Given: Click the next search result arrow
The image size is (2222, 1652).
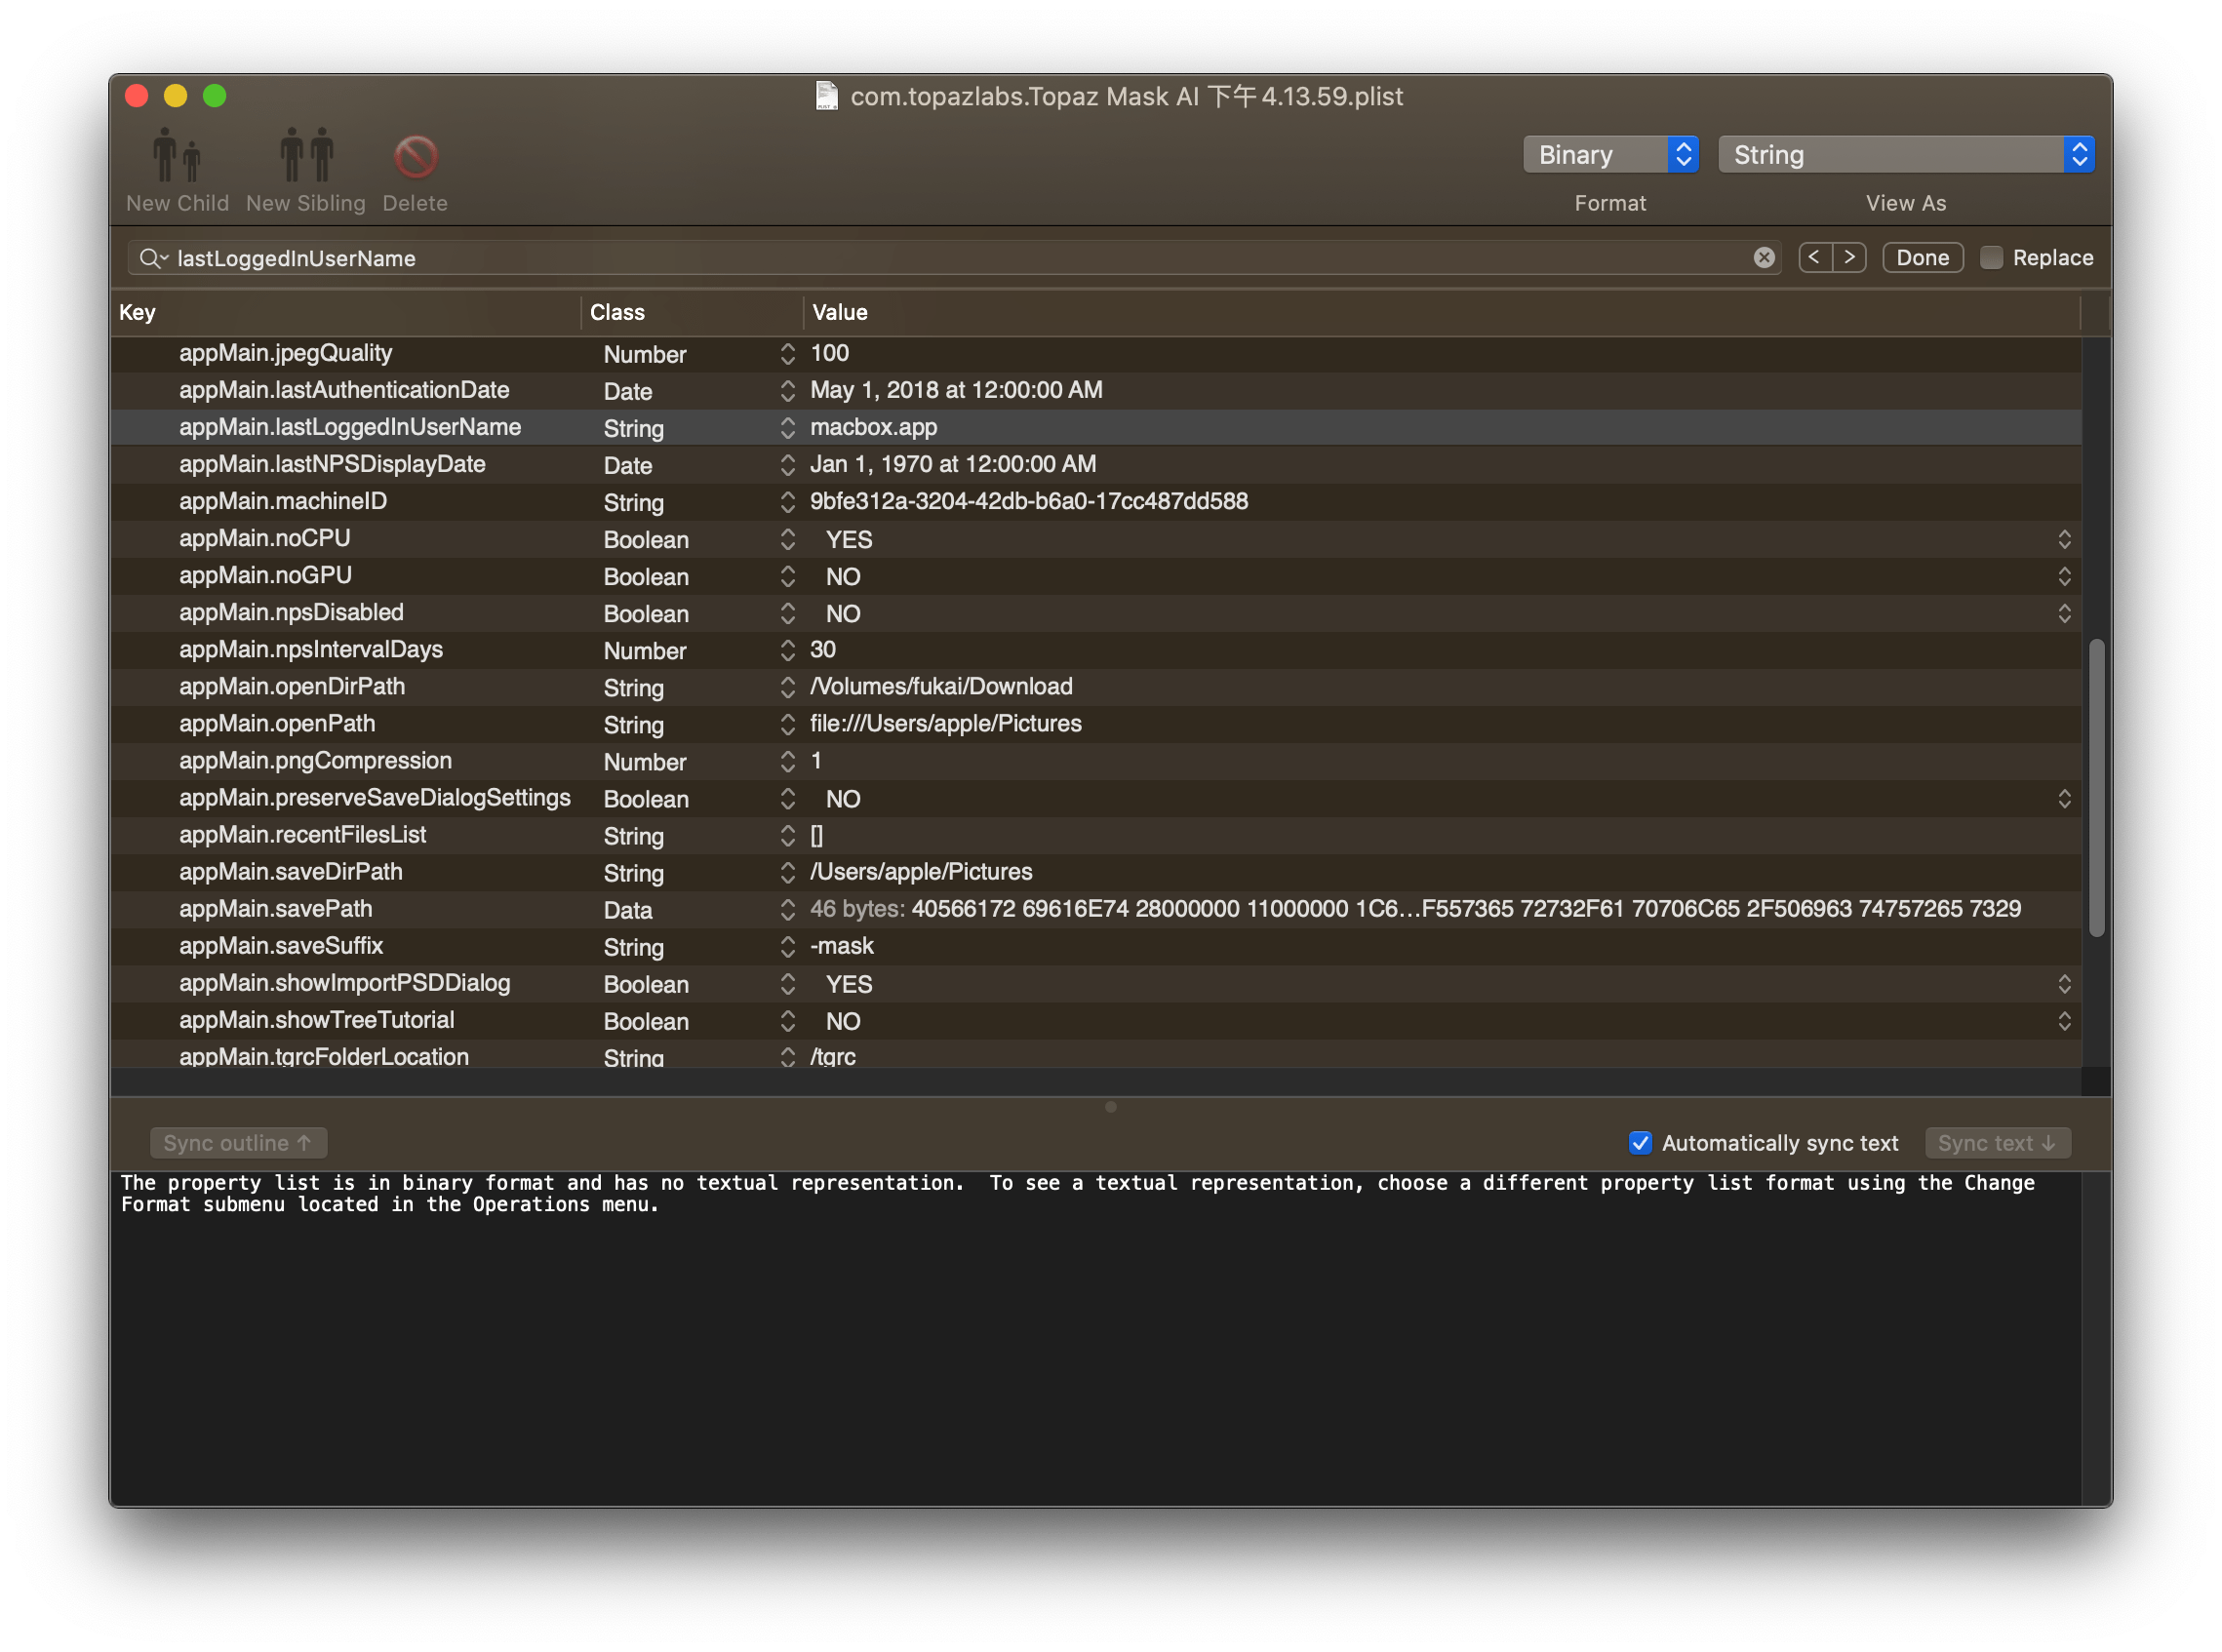Looking at the screenshot, I should coord(1848,256).
